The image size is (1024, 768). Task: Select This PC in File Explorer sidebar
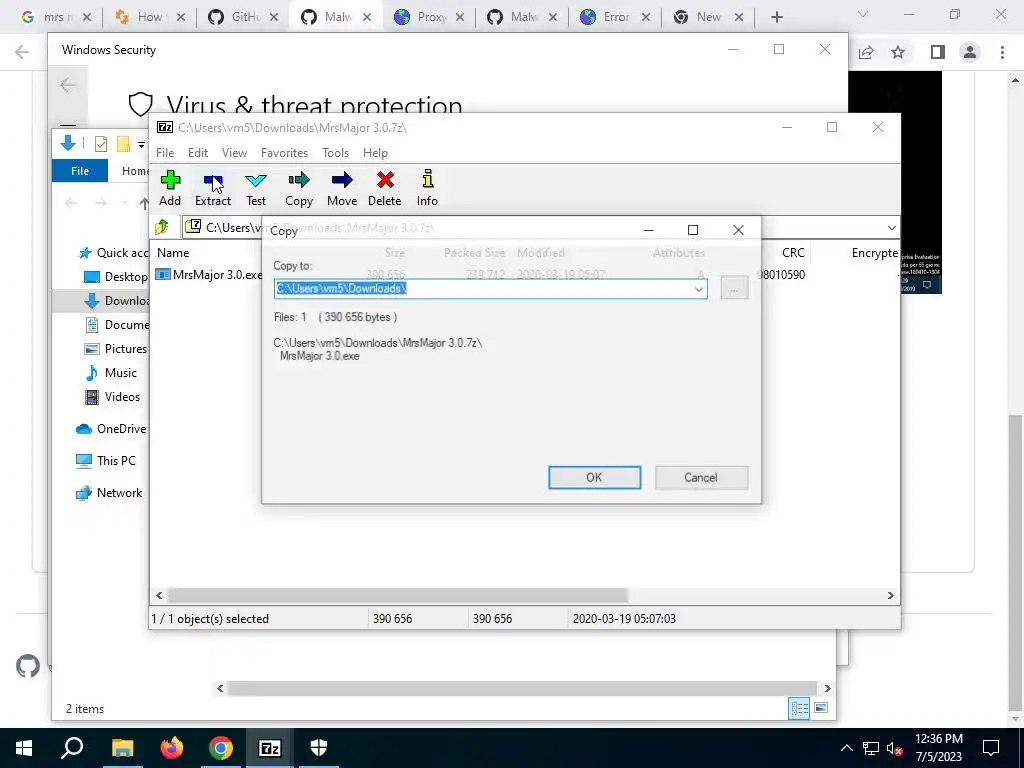point(106,461)
